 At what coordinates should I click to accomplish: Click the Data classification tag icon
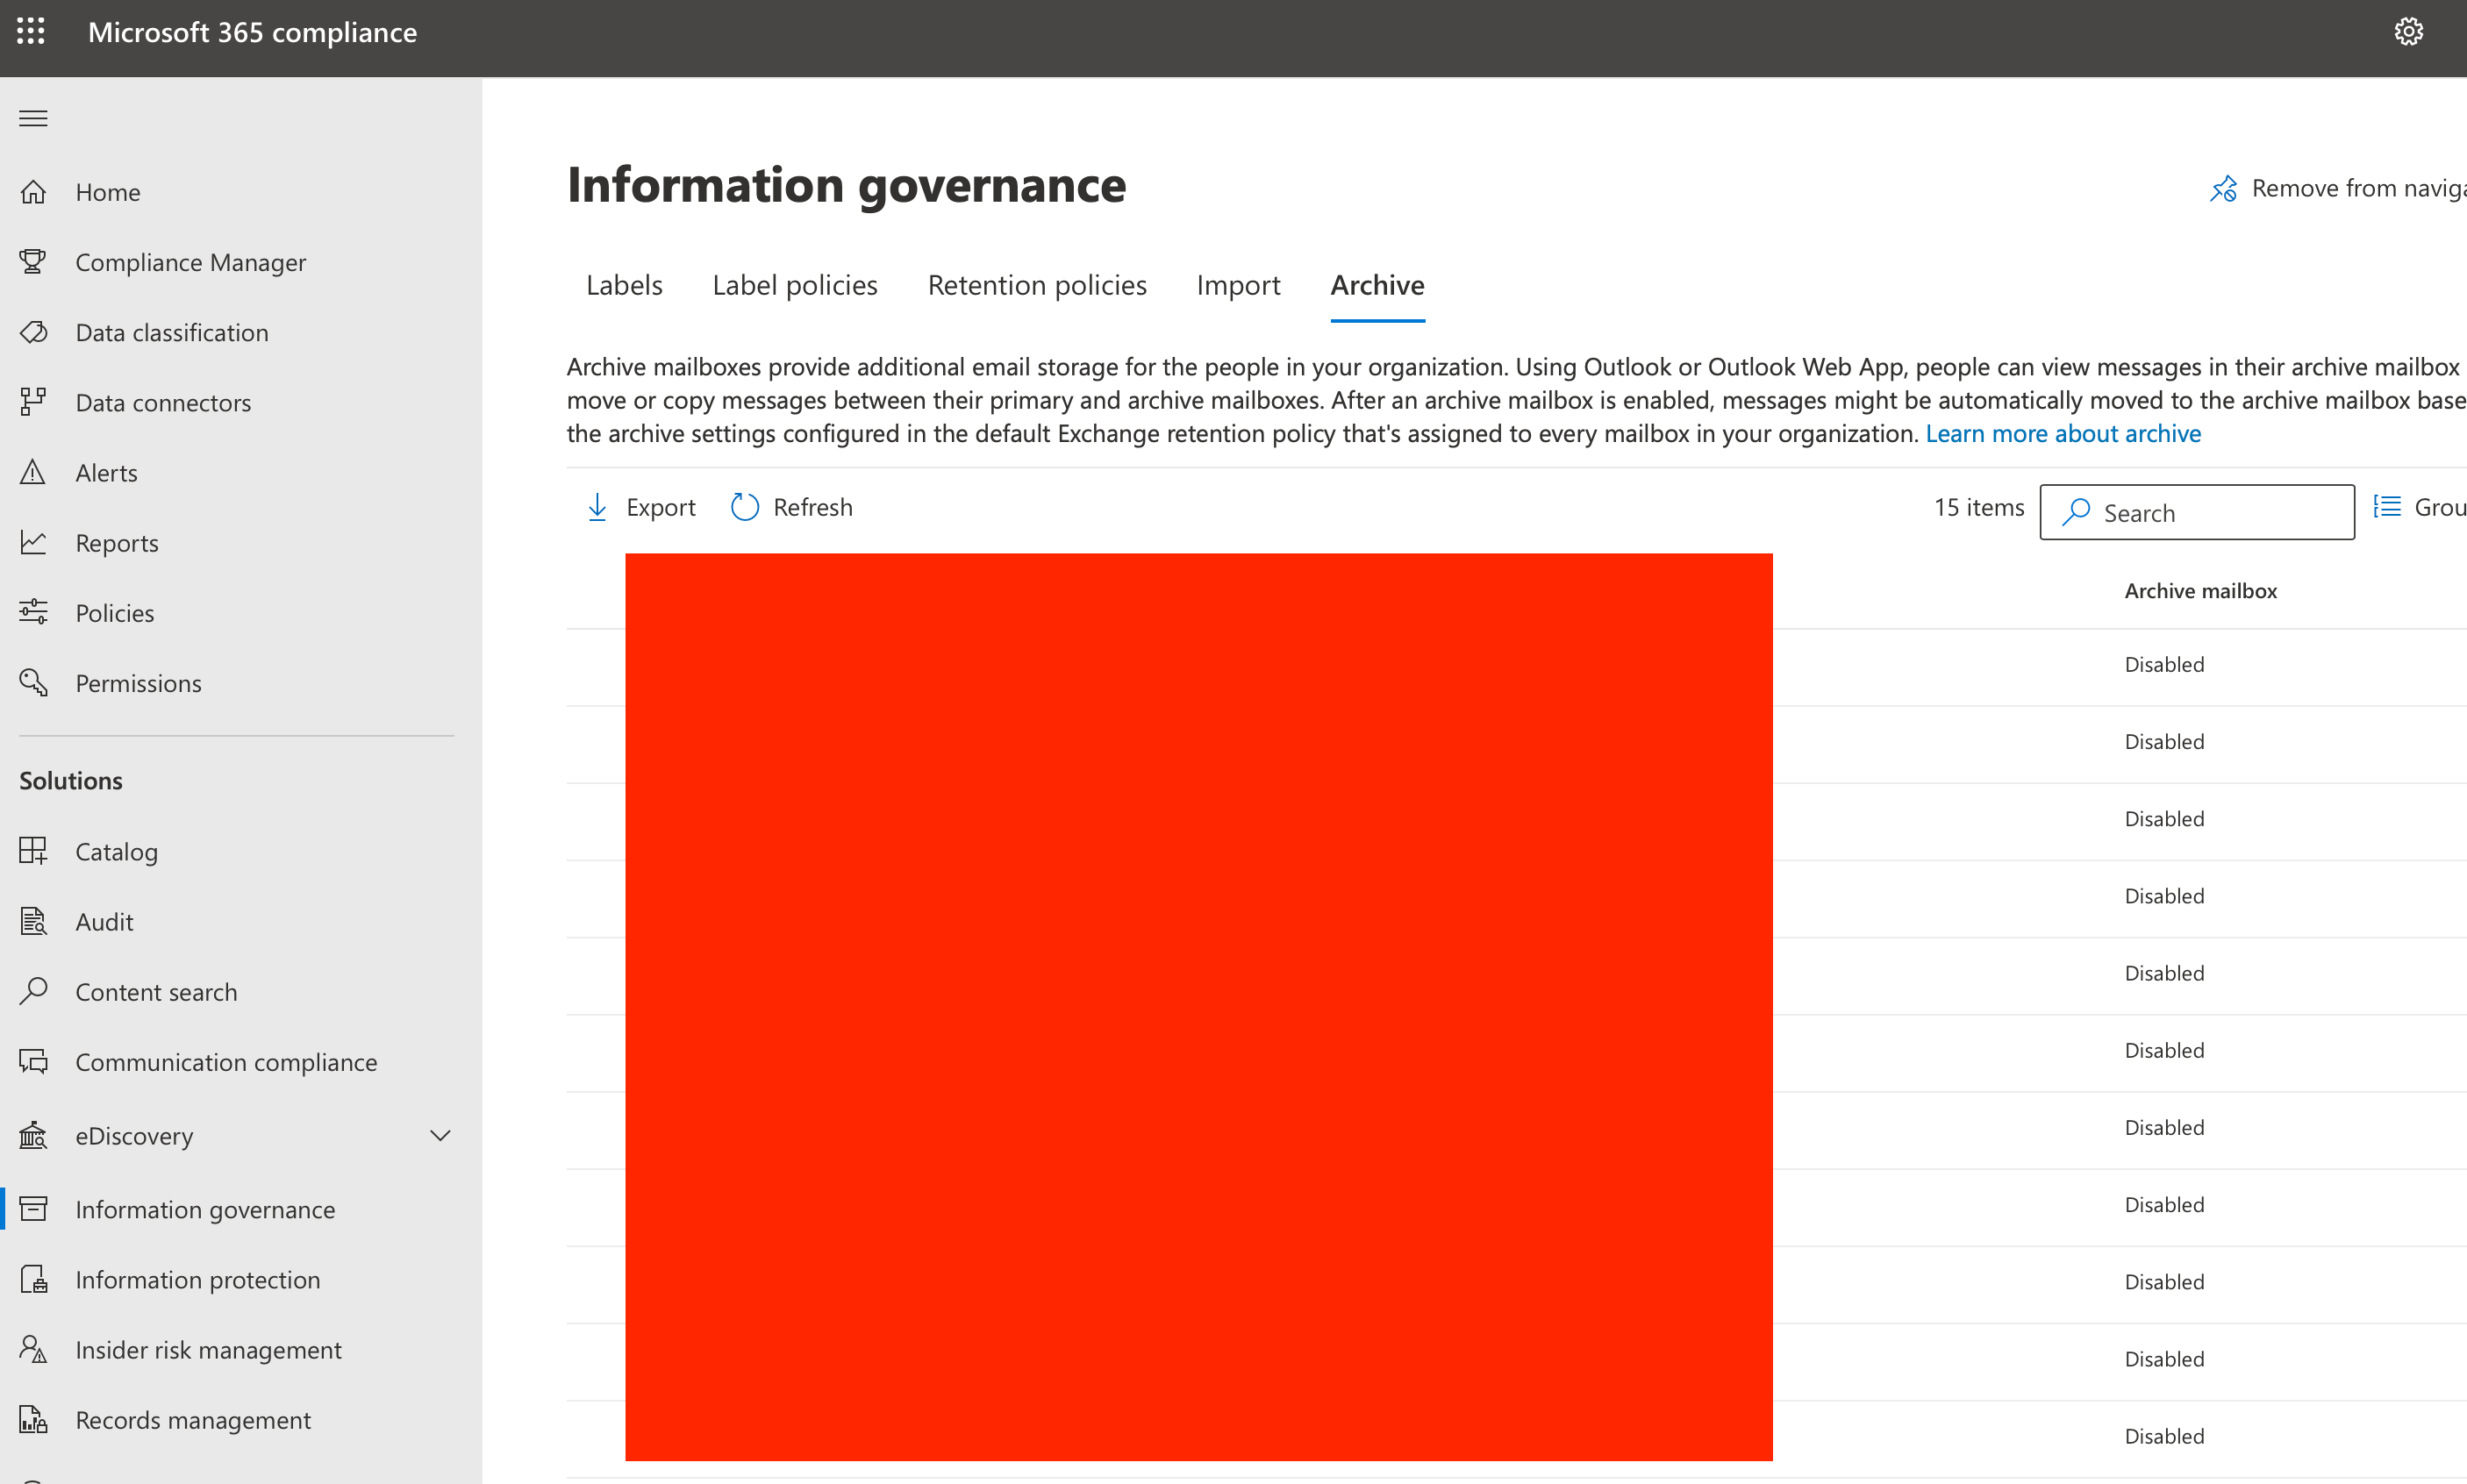click(33, 332)
